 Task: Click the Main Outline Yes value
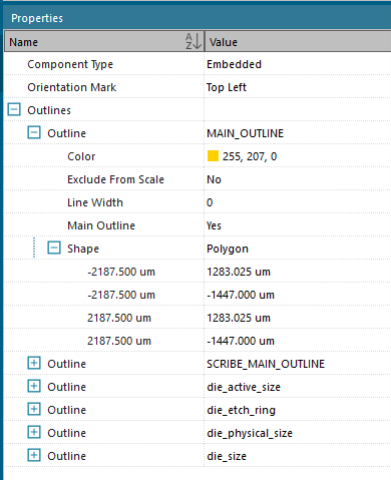(x=214, y=226)
